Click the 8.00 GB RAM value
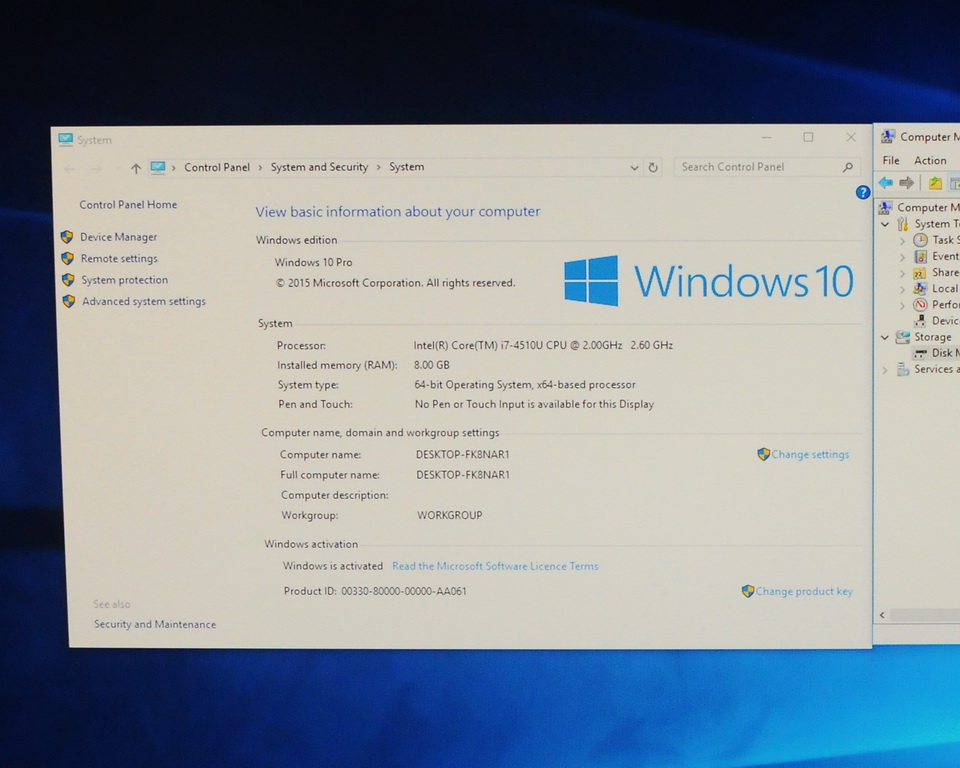 432,365
